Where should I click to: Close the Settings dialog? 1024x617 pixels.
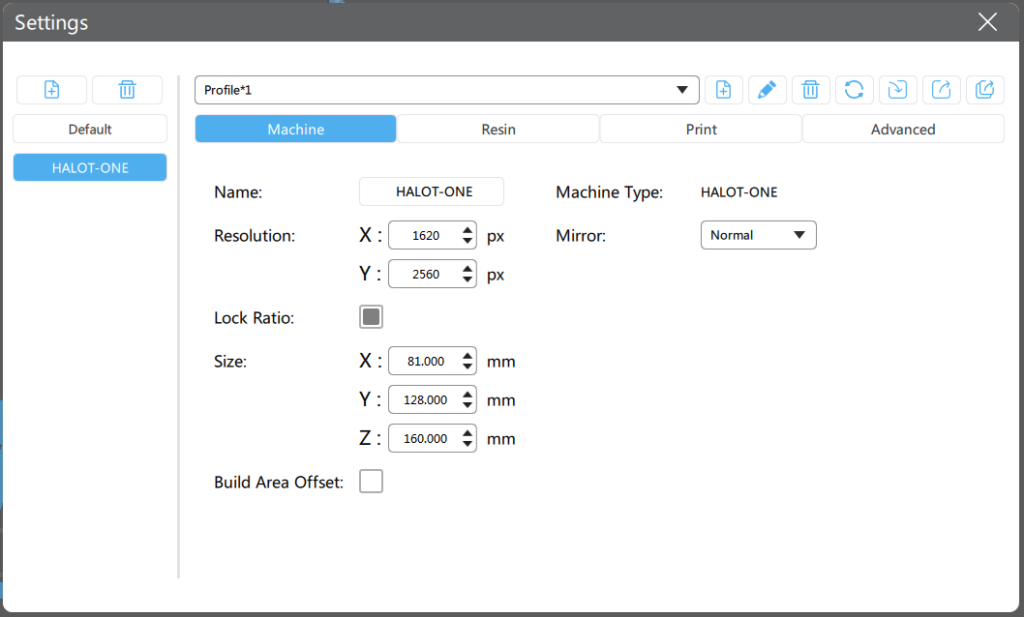[x=987, y=22]
